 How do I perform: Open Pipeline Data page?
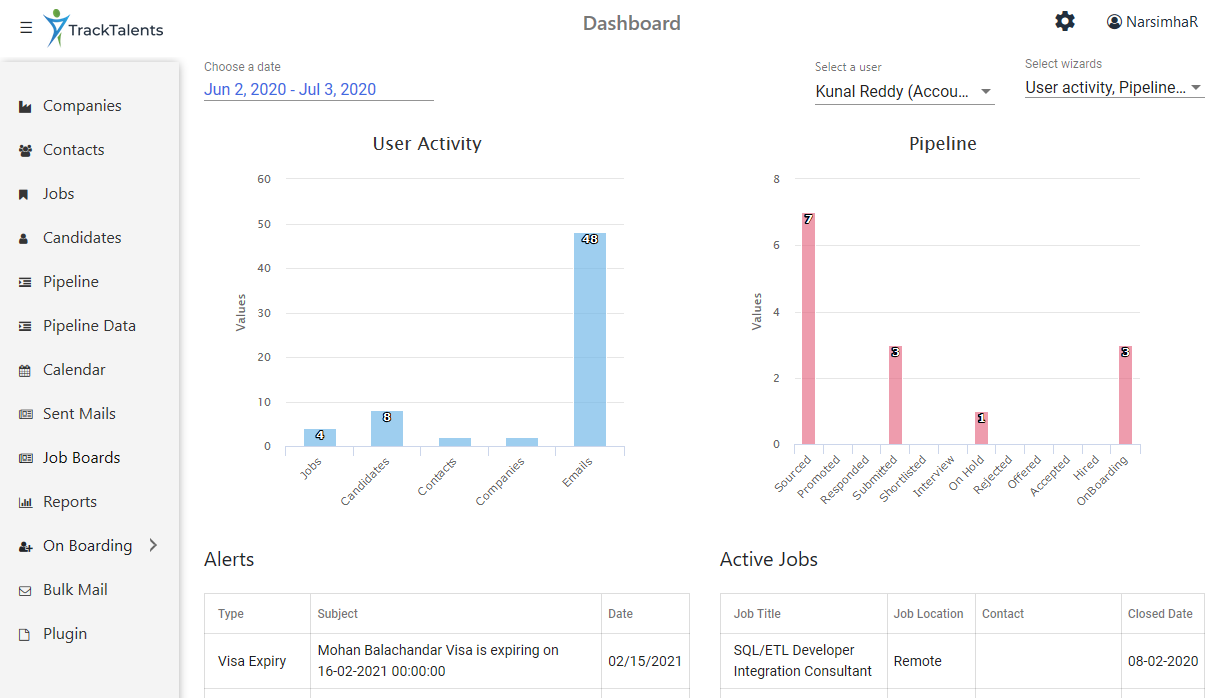point(90,326)
